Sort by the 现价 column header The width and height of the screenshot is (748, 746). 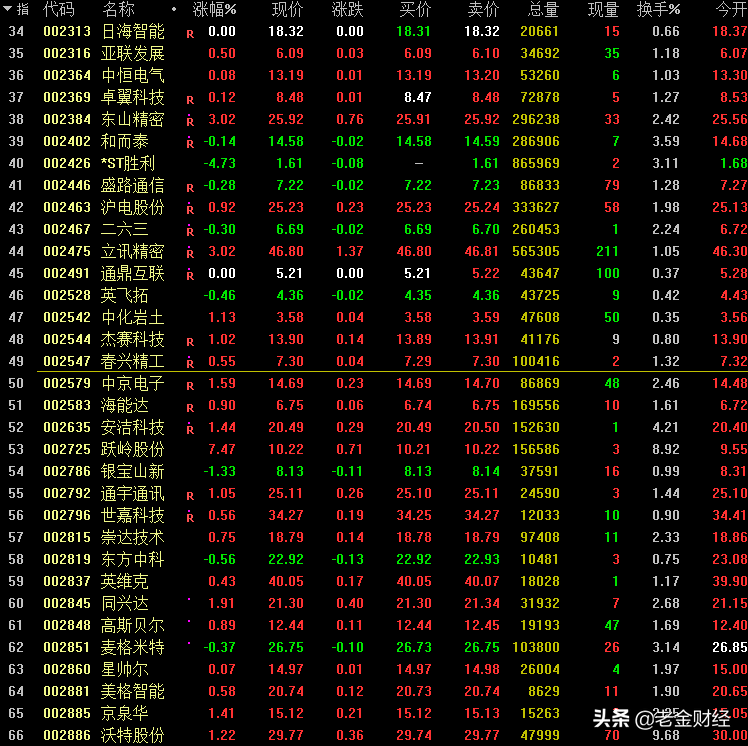pyautogui.click(x=288, y=10)
